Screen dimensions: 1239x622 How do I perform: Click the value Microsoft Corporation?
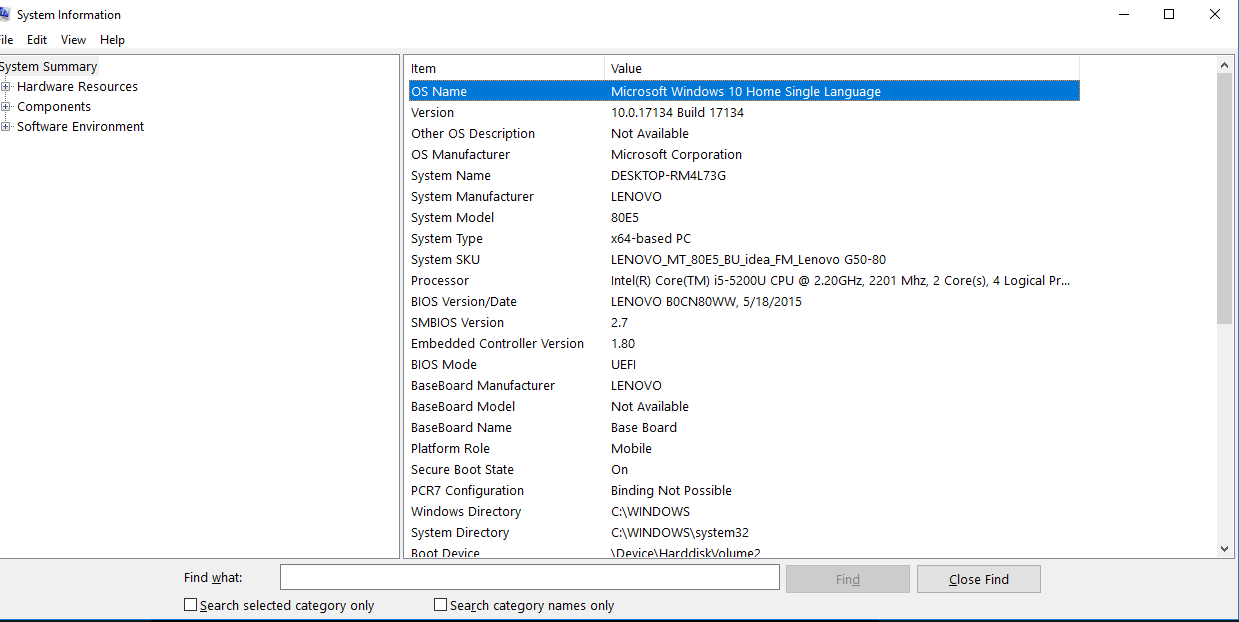coord(676,155)
